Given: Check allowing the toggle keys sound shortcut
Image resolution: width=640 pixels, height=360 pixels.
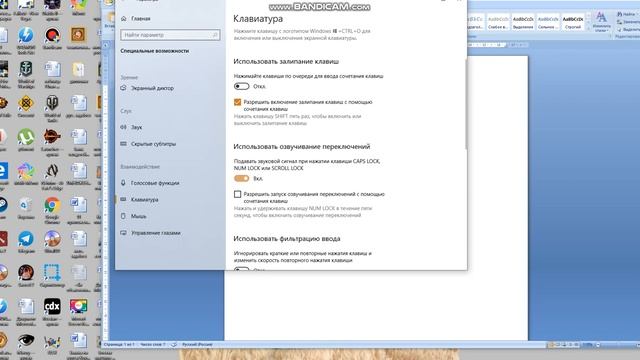Looking at the screenshot, I should (x=238, y=194).
